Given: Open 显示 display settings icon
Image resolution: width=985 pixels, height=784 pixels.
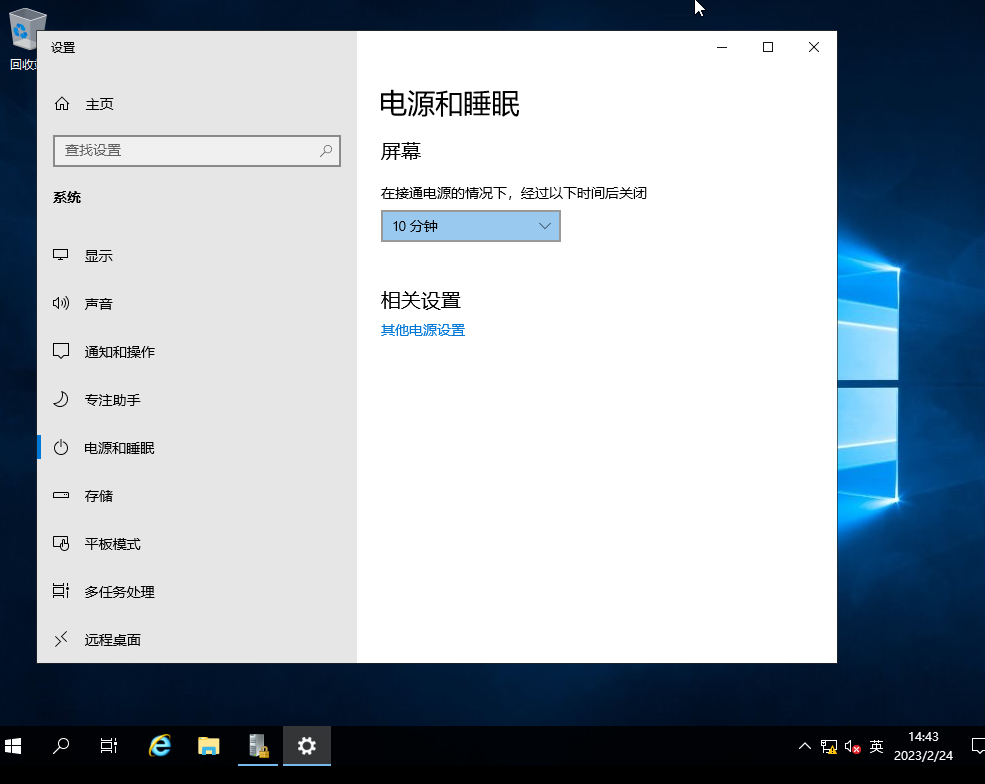Looking at the screenshot, I should (61, 255).
